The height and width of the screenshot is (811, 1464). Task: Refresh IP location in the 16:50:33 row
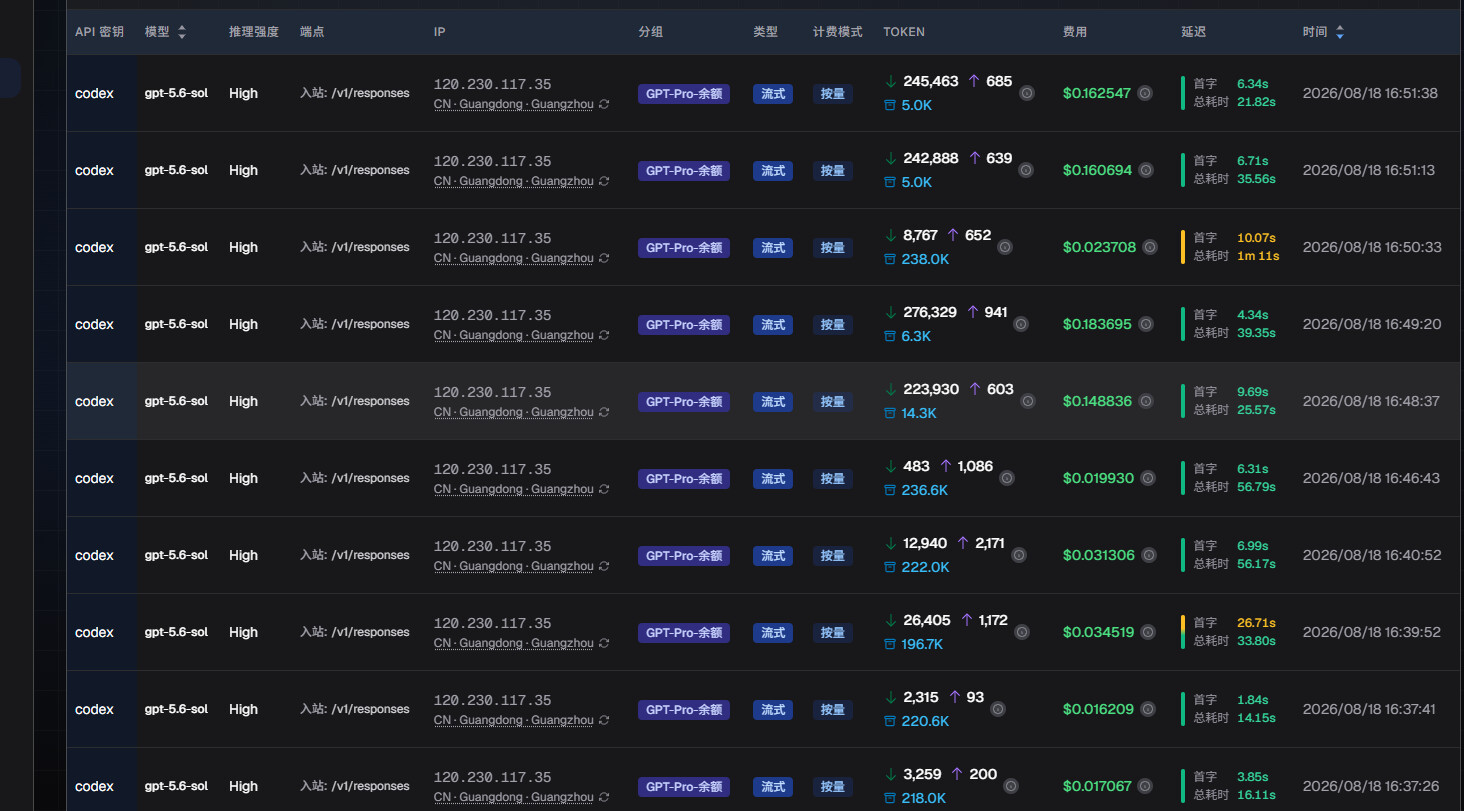point(604,258)
